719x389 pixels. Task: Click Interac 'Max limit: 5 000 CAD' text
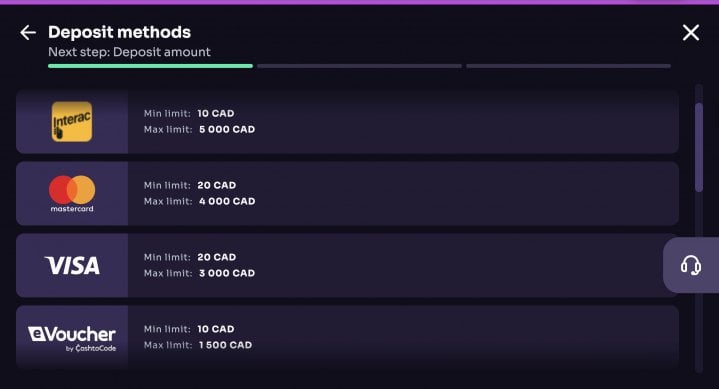tap(199, 129)
